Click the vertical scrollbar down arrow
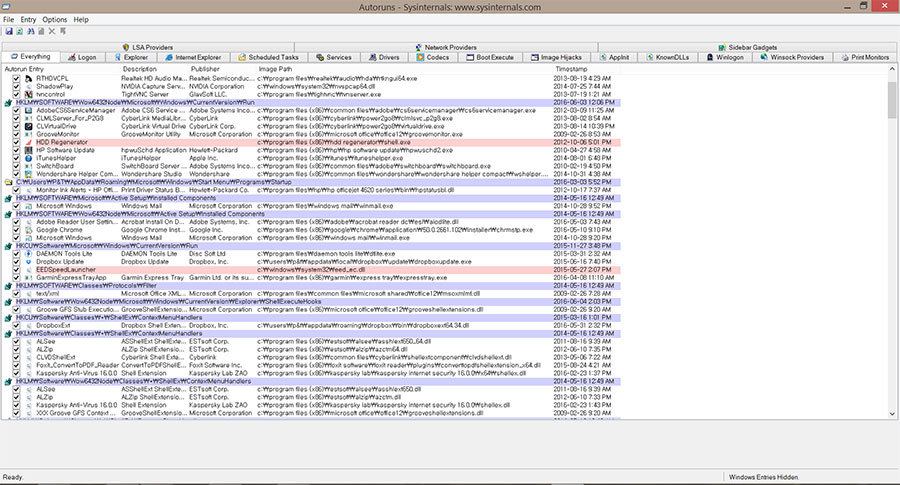 click(x=892, y=414)
